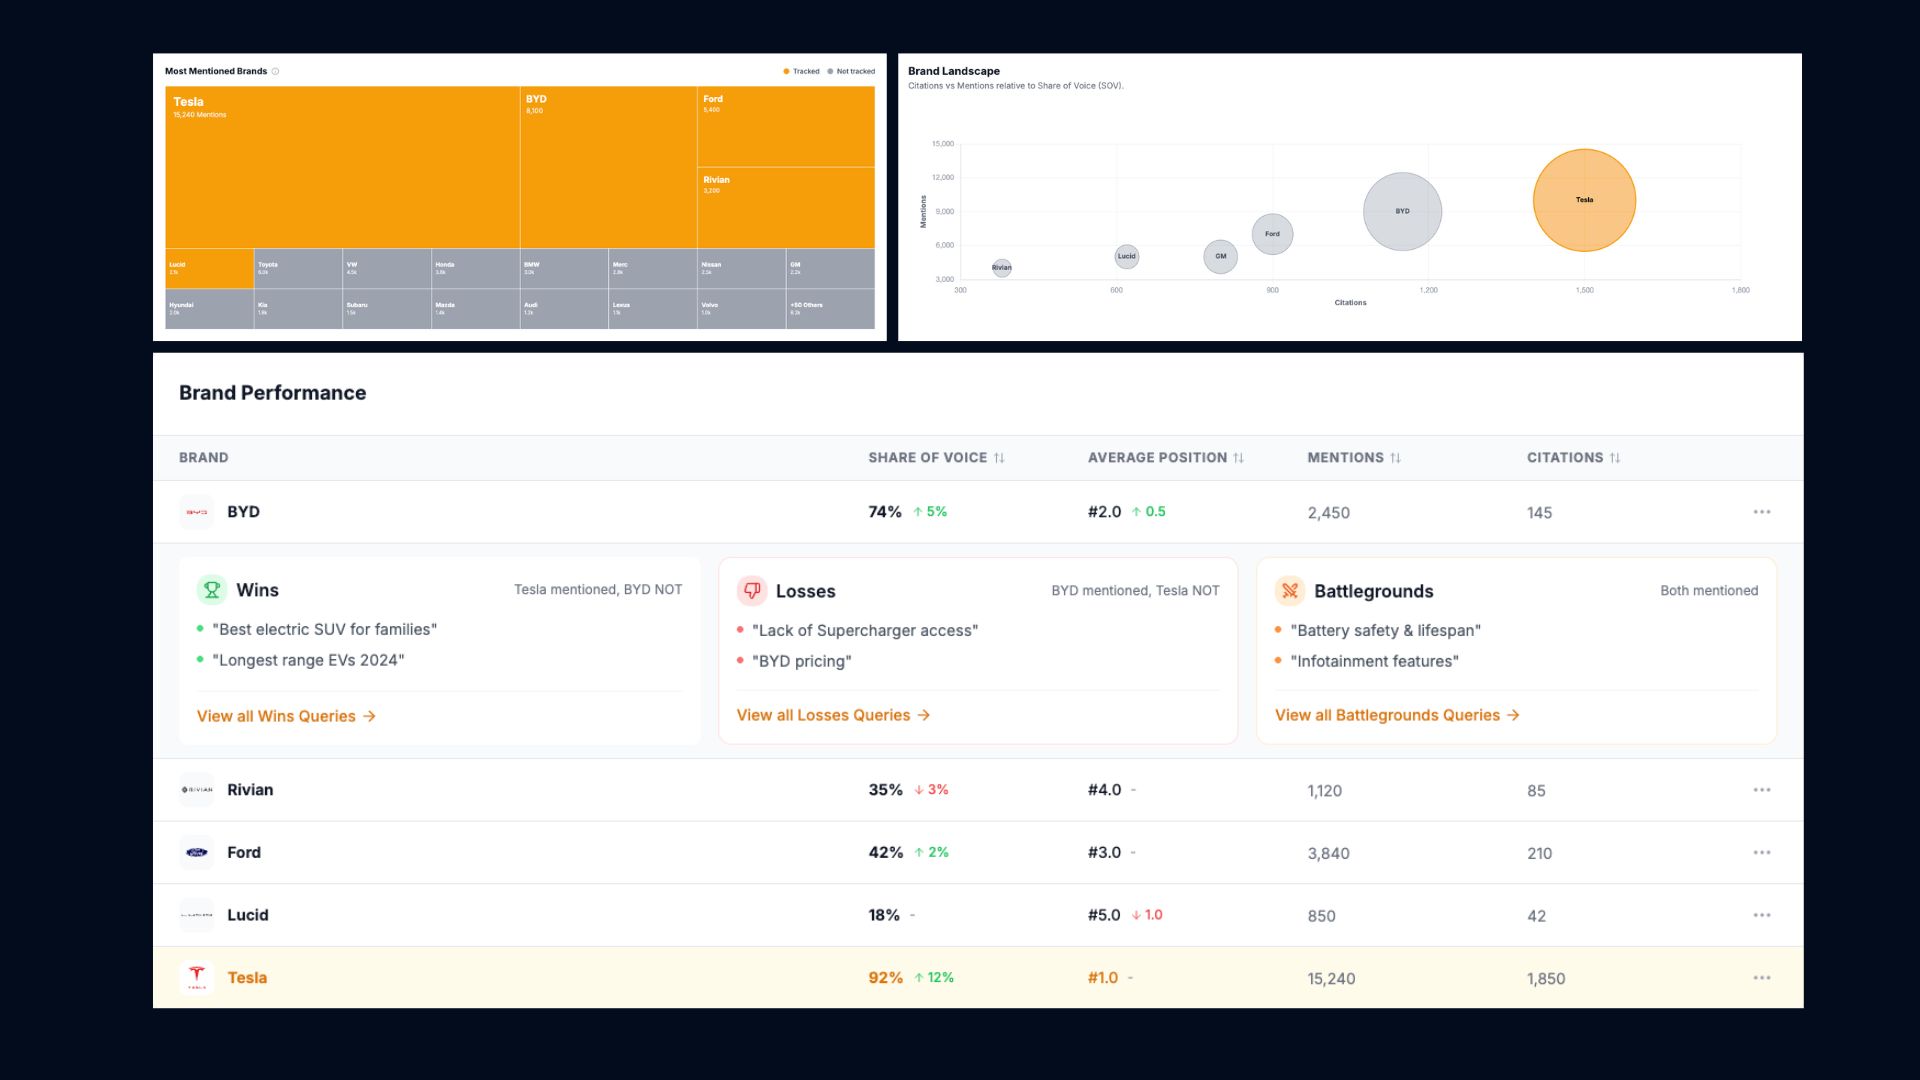Select the Tesla block in the treemap
The width and height of the screenshot is (1920, 1080).
(x=341, y=167)
